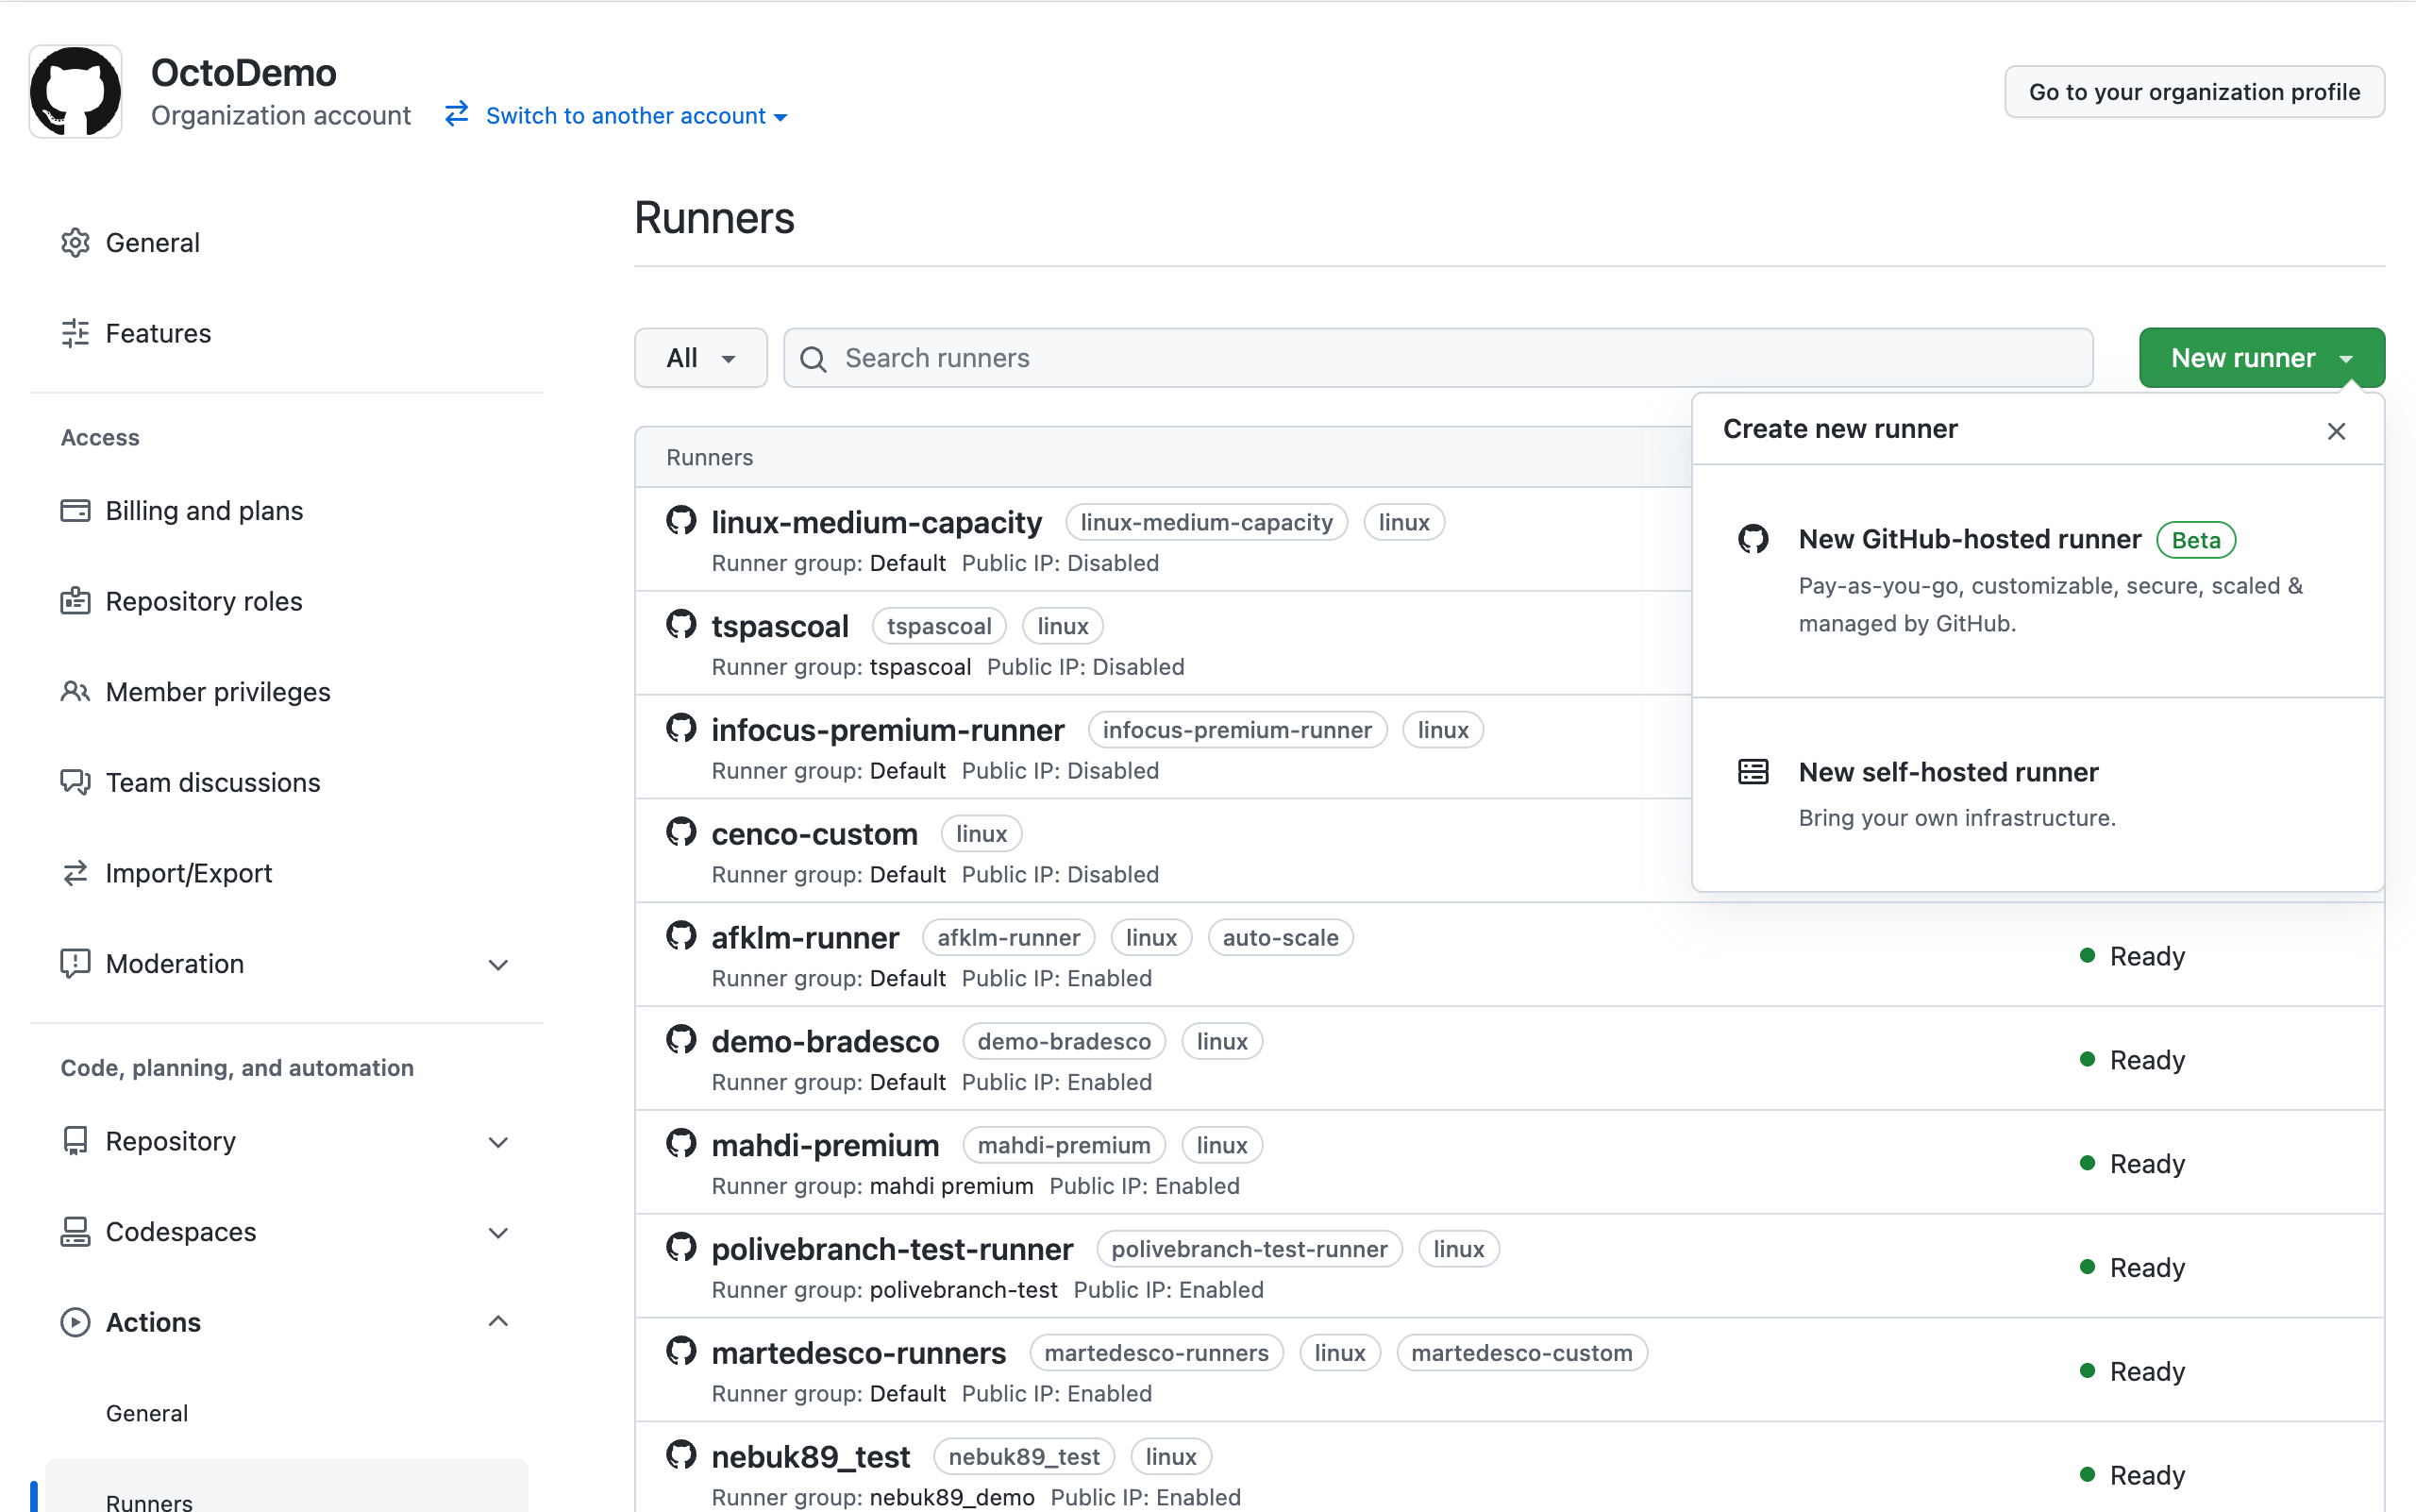The image size is (2416, 1512).
Task: Click the OctoDemo organization avatar
Action: [x=75, y=91]
